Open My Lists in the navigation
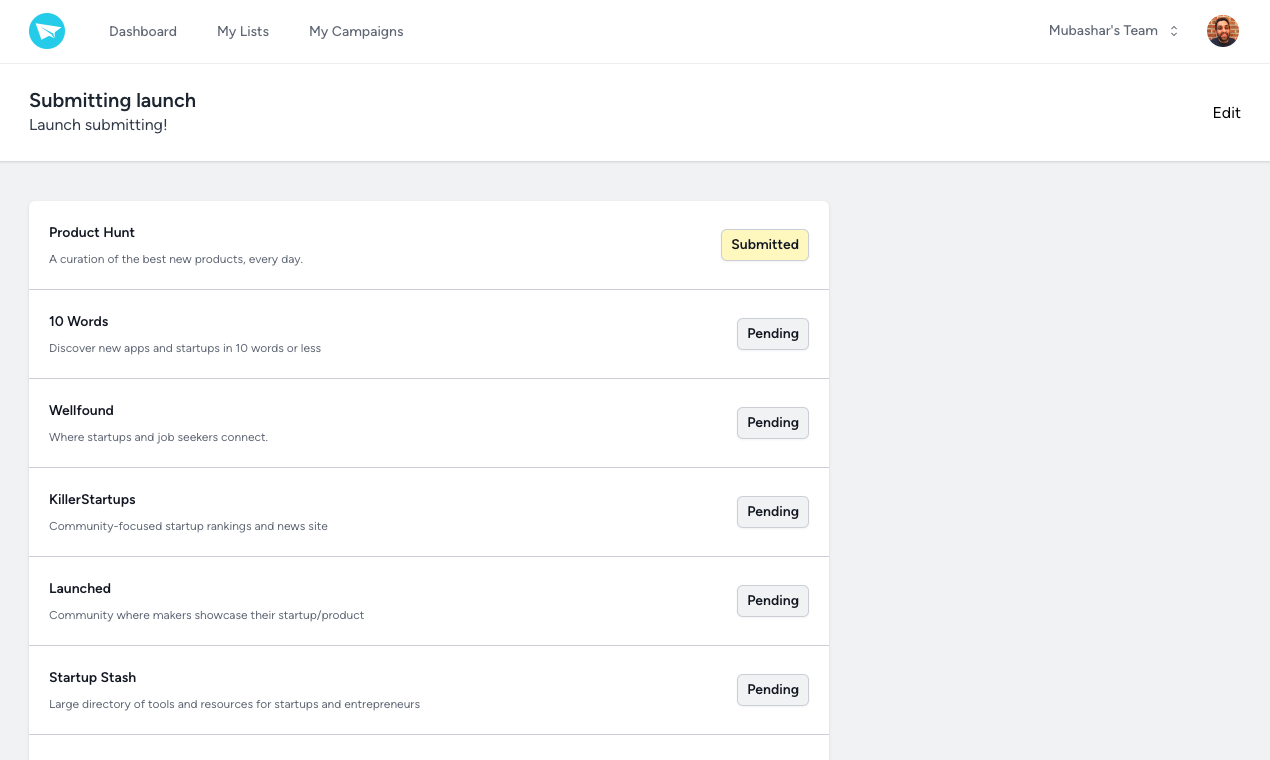This screenshot has height=760, width=1270. (243, 32)
